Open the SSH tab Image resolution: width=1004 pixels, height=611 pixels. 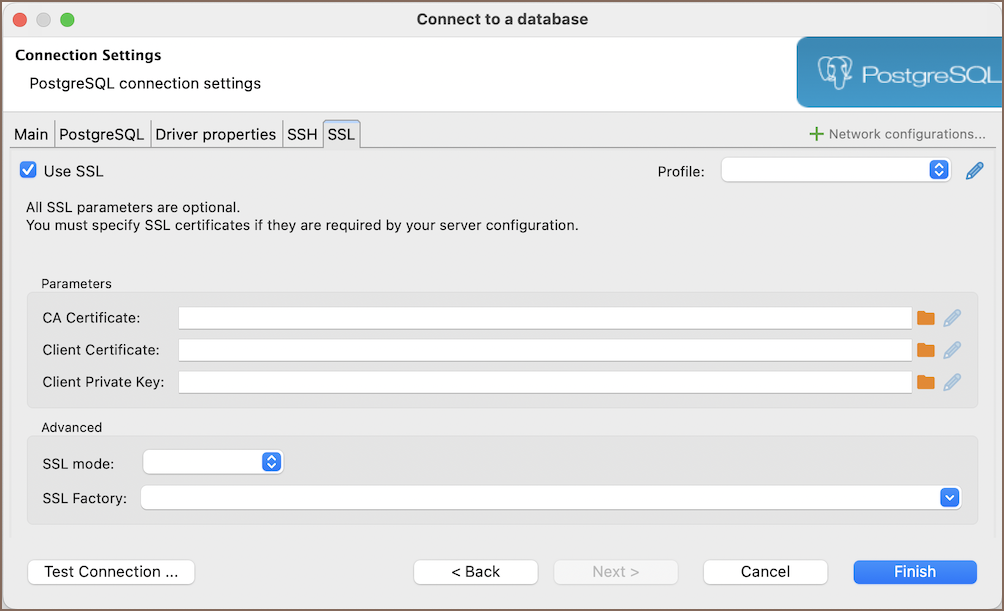tap(302, 134)
